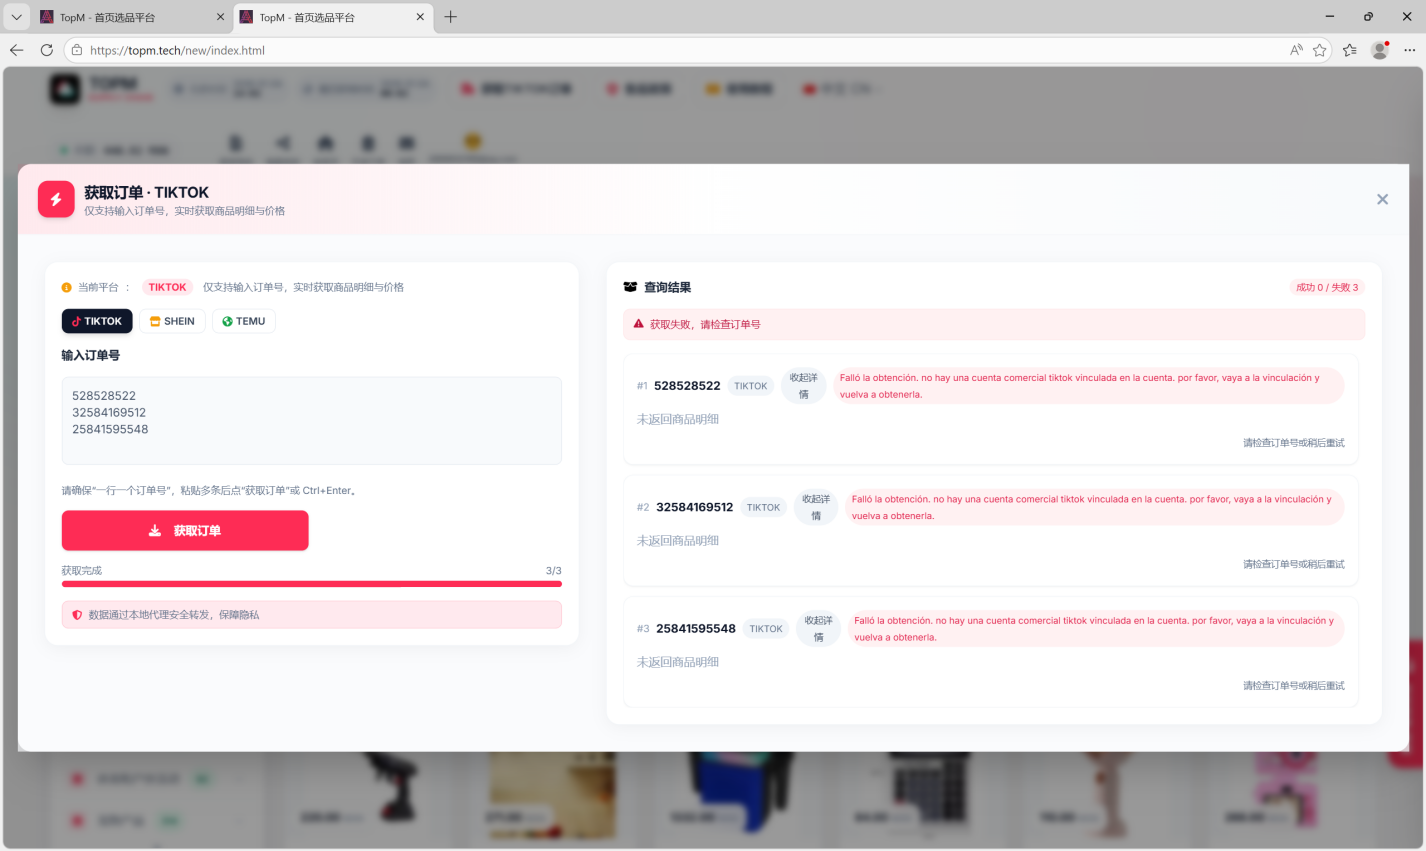Click the fetch progress bar
The image size is (1426, 851).
[311, 583]
